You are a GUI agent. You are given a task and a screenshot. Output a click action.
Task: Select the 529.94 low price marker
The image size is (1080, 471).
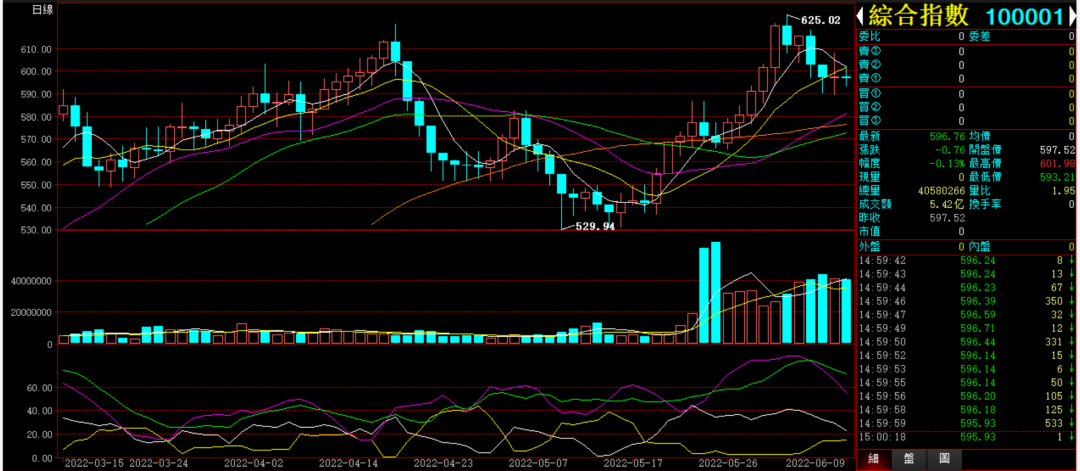595,226
